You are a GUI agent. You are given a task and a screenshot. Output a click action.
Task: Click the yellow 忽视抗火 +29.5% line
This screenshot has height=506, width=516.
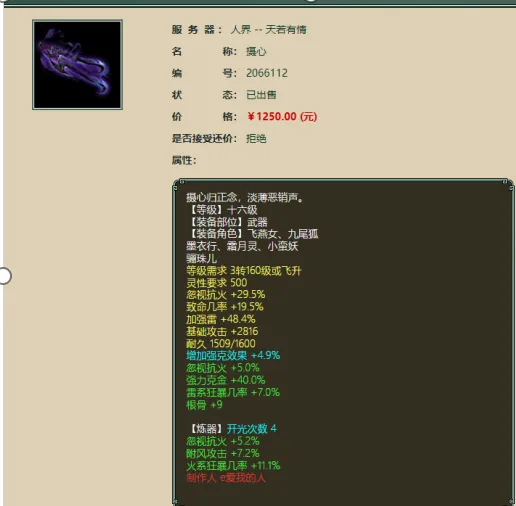(226, 295)
